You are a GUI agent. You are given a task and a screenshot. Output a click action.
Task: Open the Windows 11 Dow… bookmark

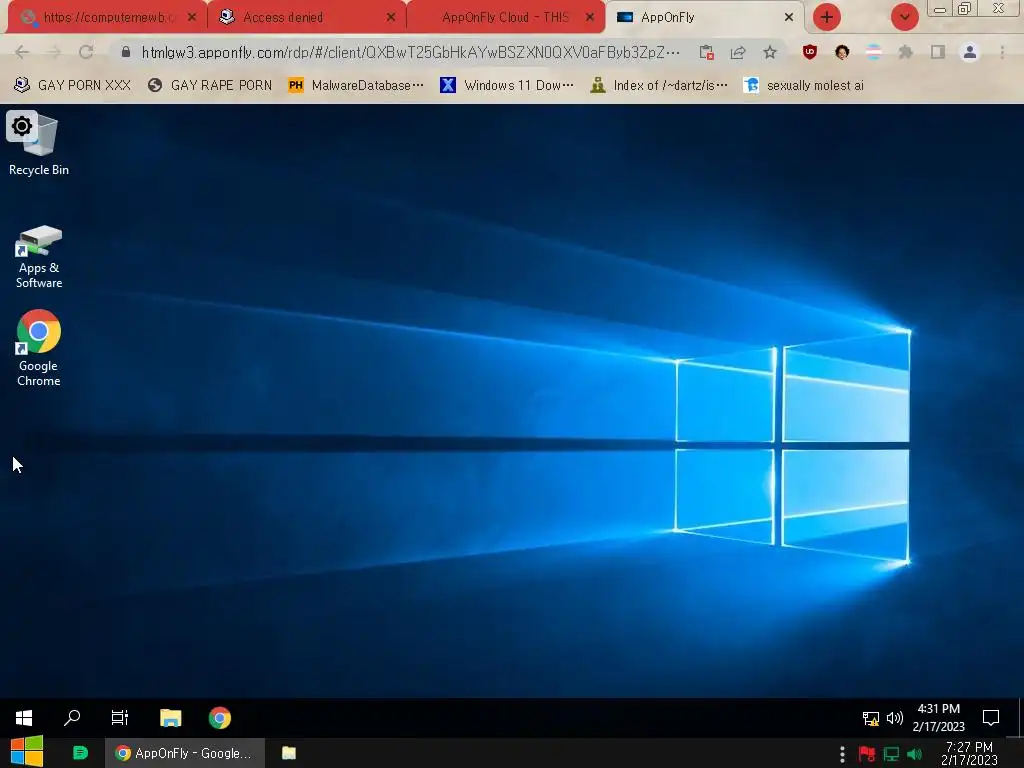pos(507,85)
